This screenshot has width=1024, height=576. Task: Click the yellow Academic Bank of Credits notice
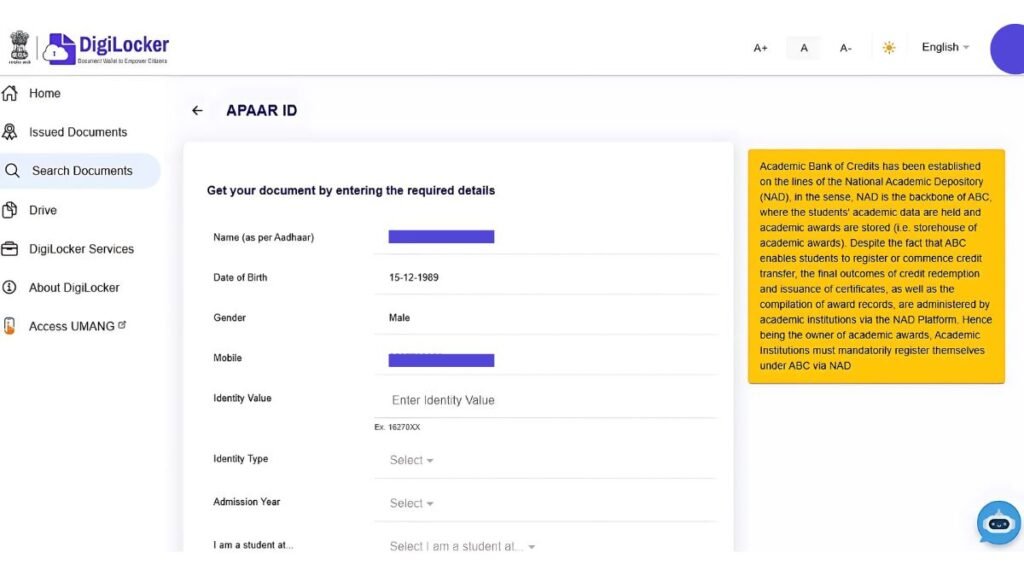click(876, 266)
